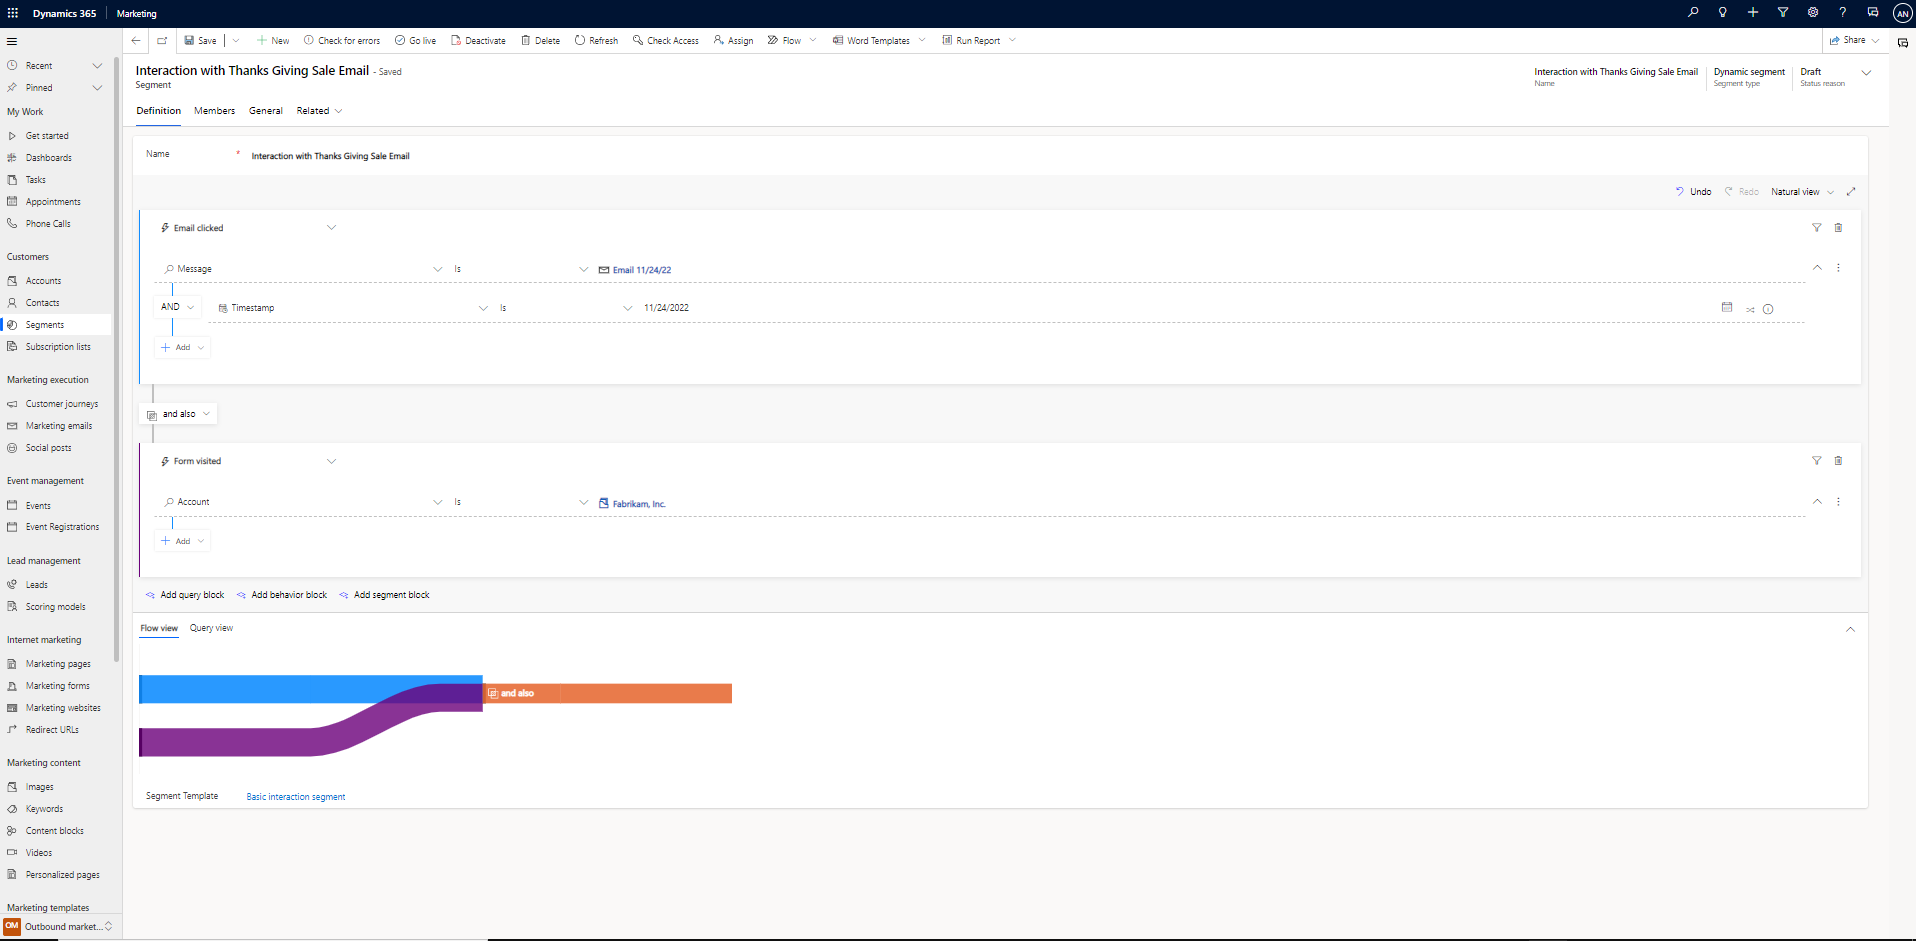1916x941 pixels.
Task: Open the 'and also' operator dropdown
Action: click(206, 414)
